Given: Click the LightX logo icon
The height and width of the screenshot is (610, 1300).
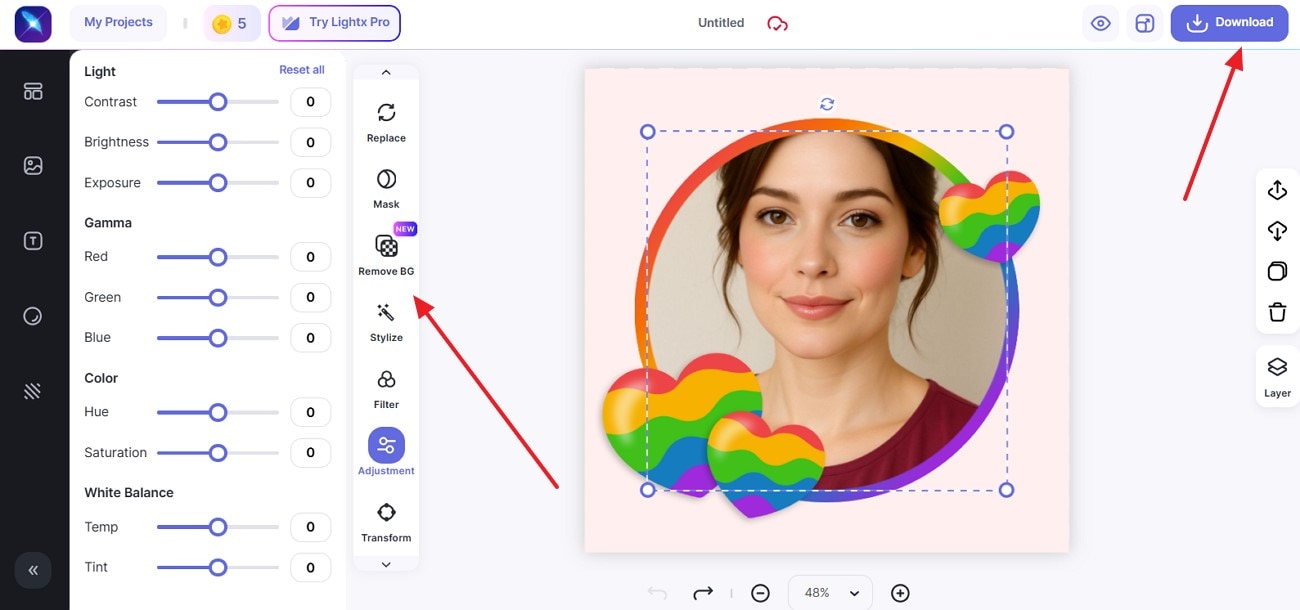Looking at the screenshot, I should coord(33,23).
